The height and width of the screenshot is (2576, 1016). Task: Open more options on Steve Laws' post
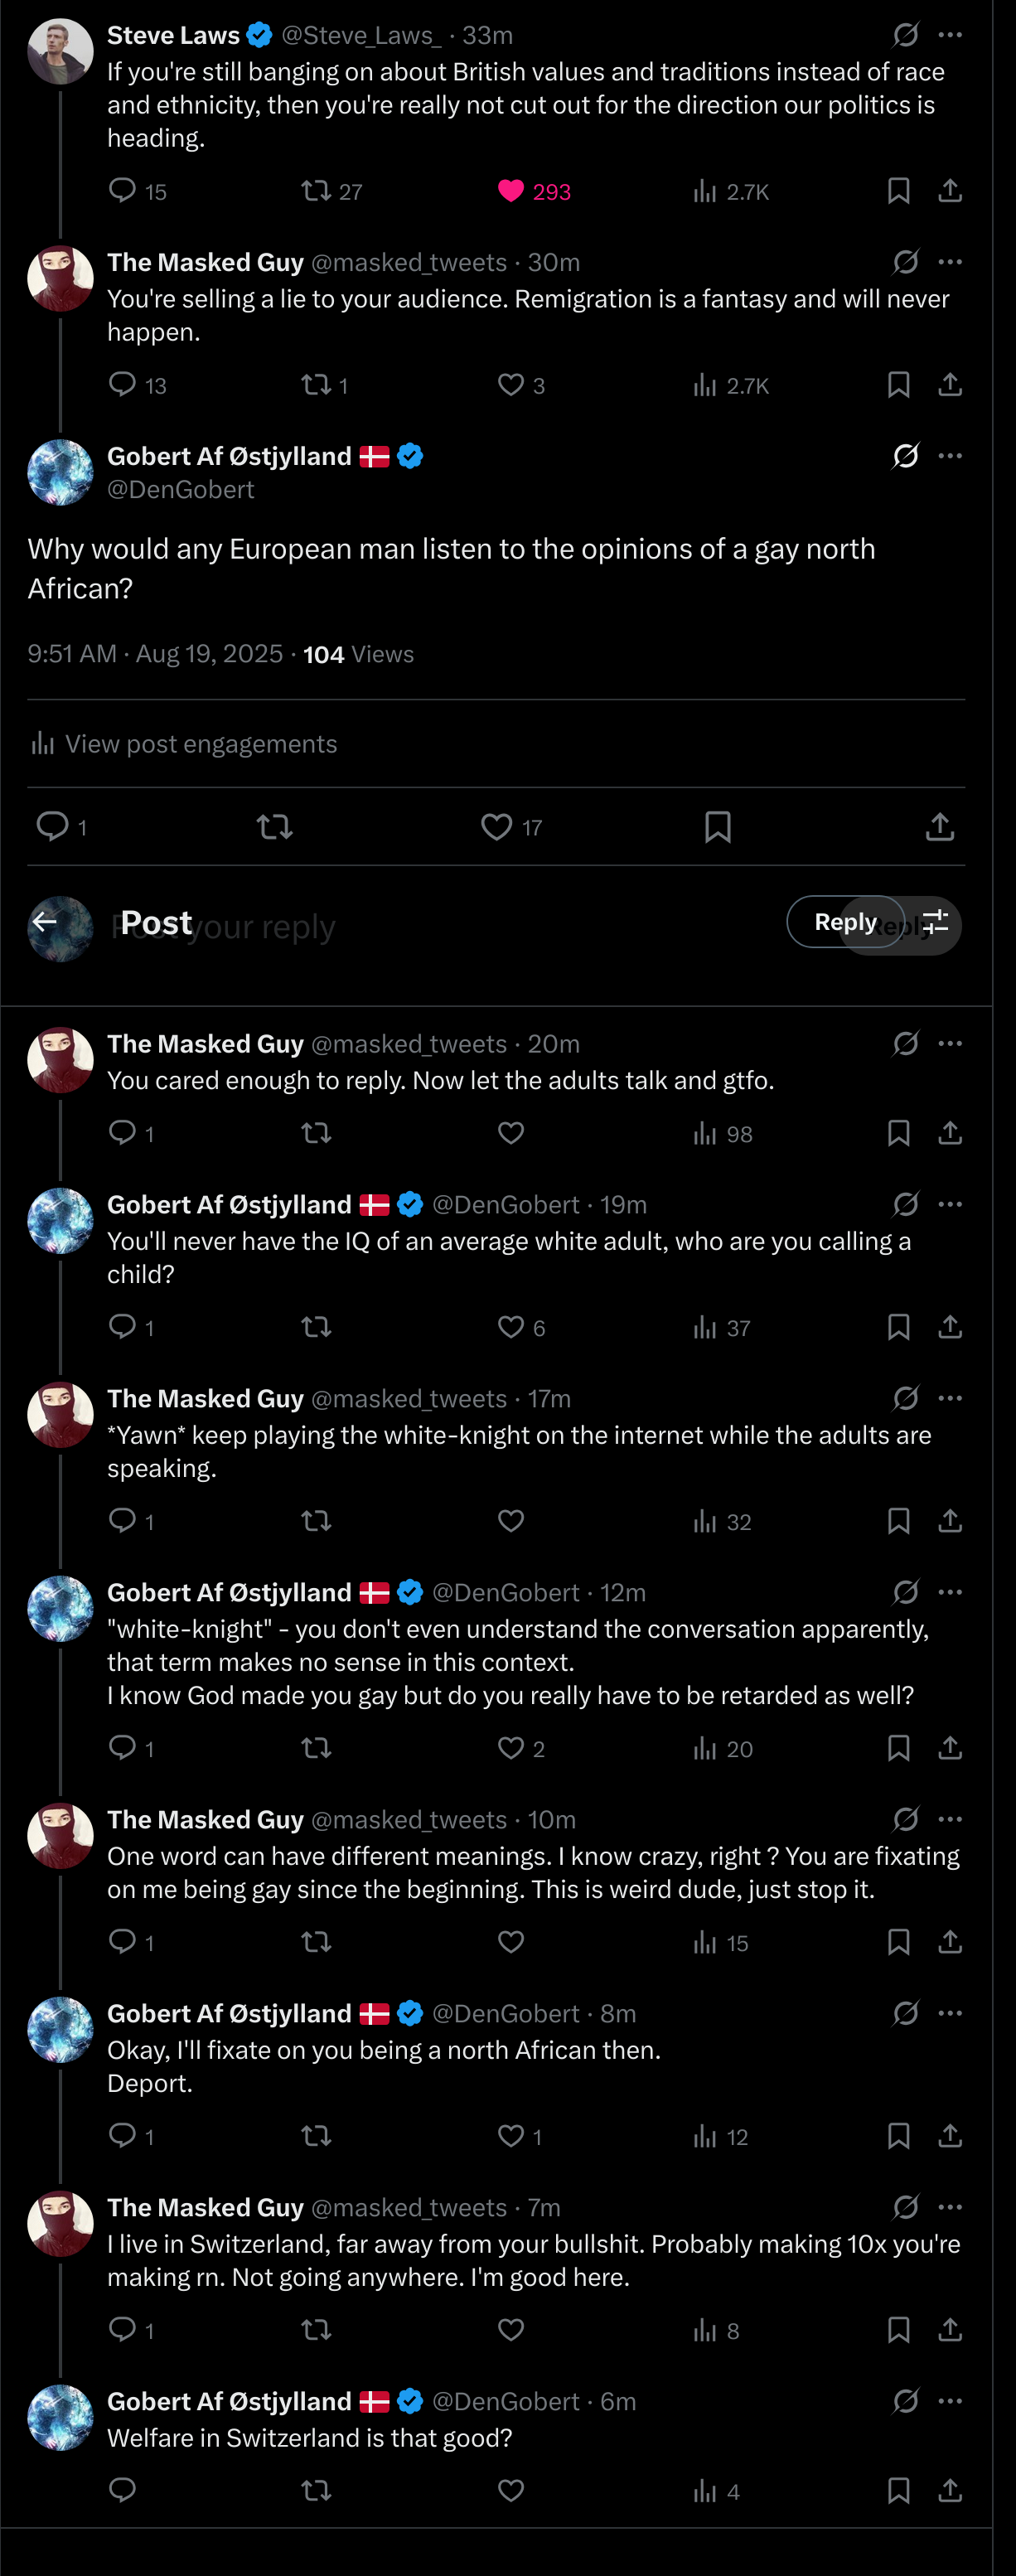point(950,35)
